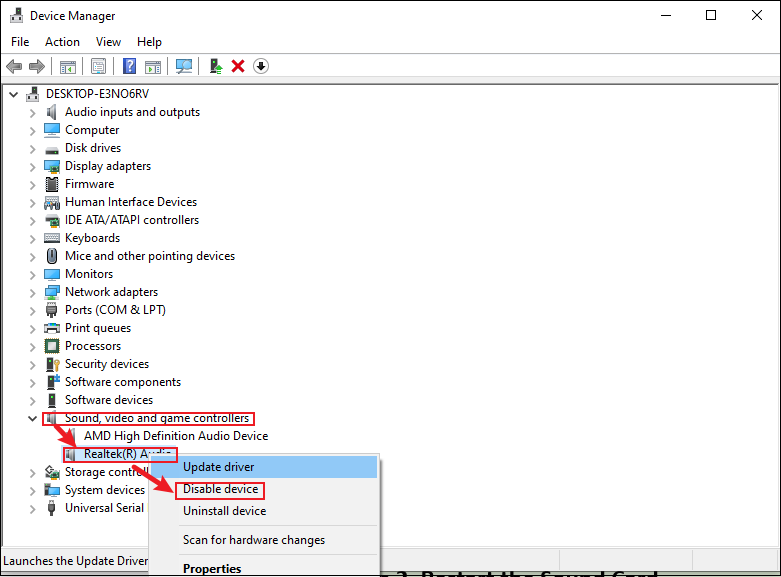Click the Audio inputs and outputs speaker icon

pyautogui.click(x=52, y=112)
